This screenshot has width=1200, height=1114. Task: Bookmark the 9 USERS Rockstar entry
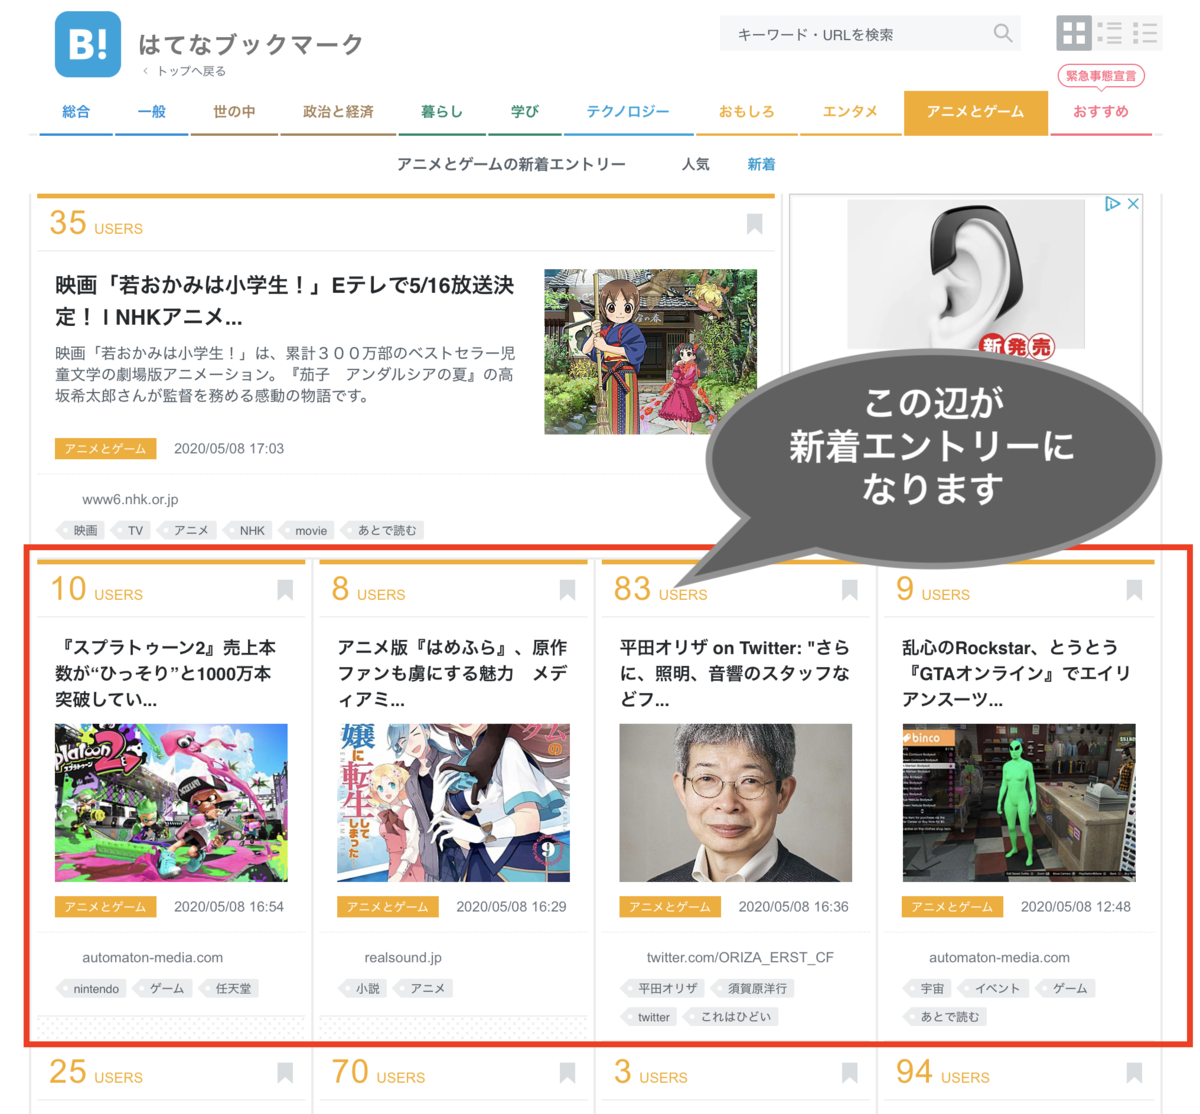coord(1133,590)
